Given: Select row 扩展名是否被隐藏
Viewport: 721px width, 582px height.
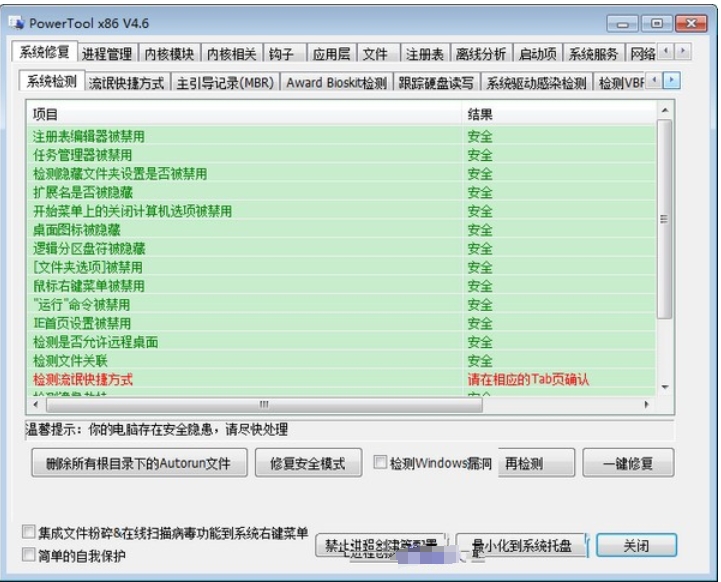Looking at the screenshot, I should coord(341,192).
